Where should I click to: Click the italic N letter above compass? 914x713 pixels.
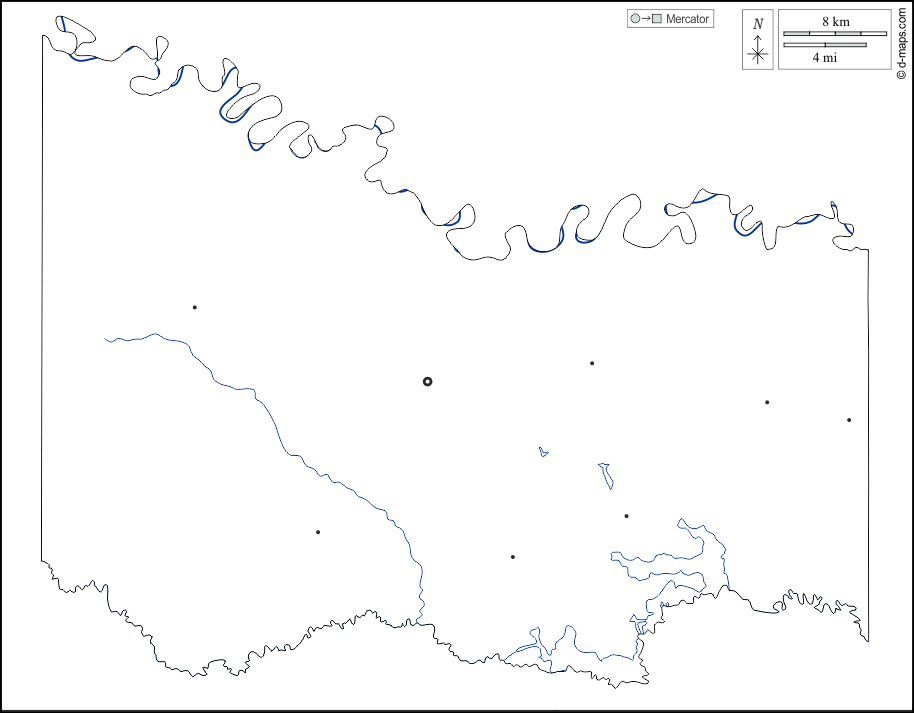(x=758, y=24)
